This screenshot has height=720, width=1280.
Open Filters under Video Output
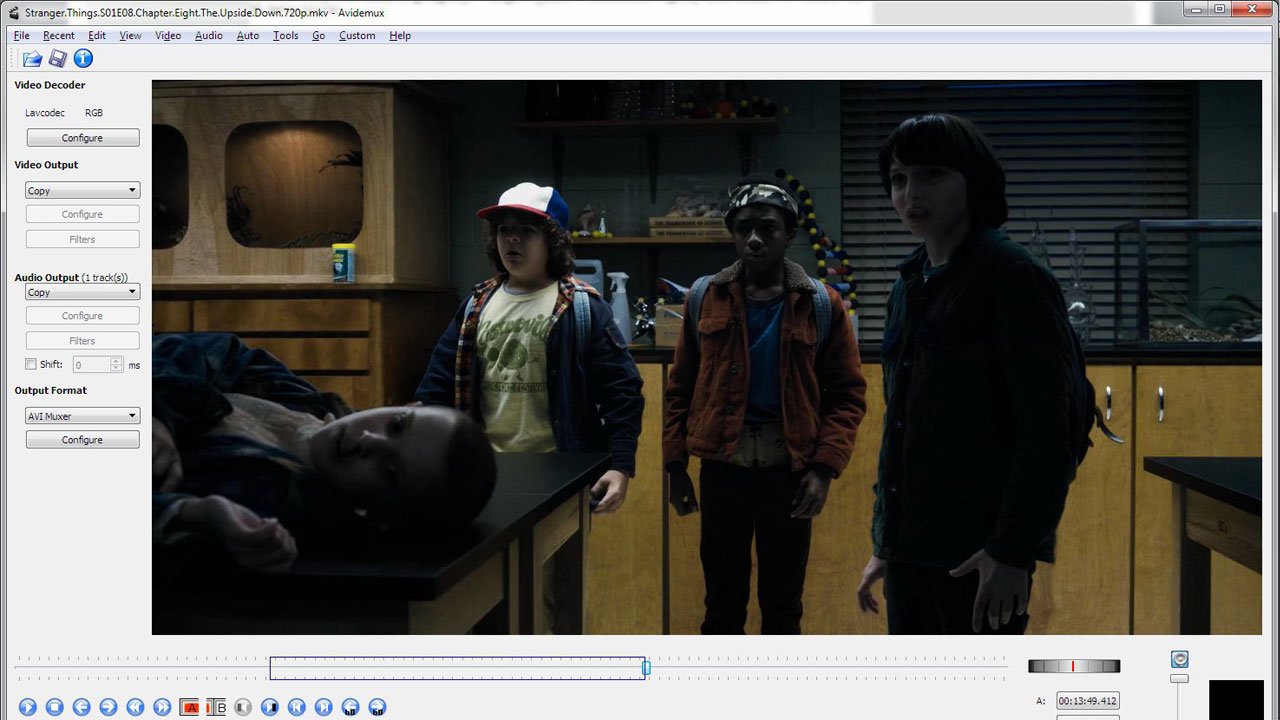click(82, 239)
